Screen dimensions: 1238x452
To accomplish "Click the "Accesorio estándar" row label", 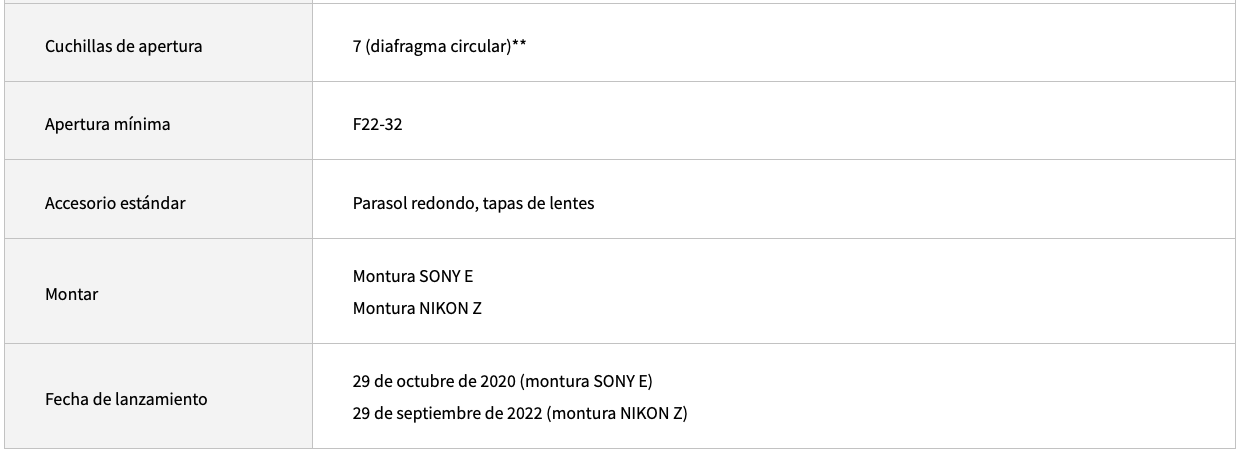I will (115, 203).
